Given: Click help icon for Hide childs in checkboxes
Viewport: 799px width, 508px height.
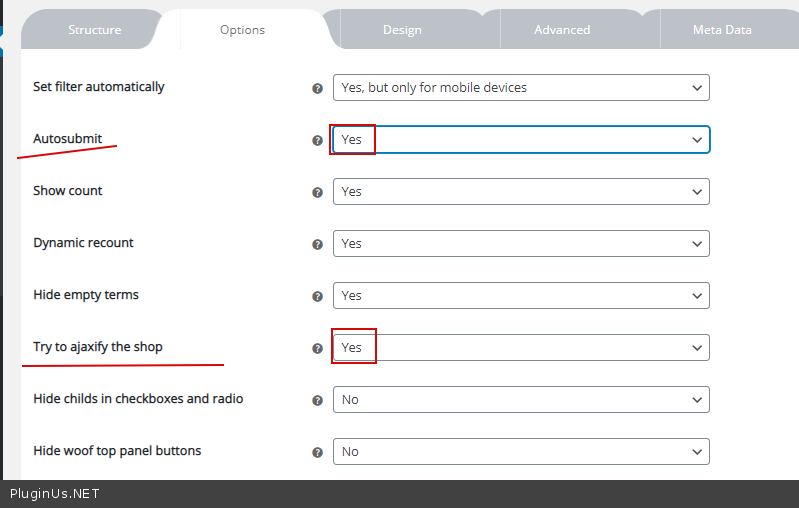Looking at the screenshot, I should coord(318,400).
